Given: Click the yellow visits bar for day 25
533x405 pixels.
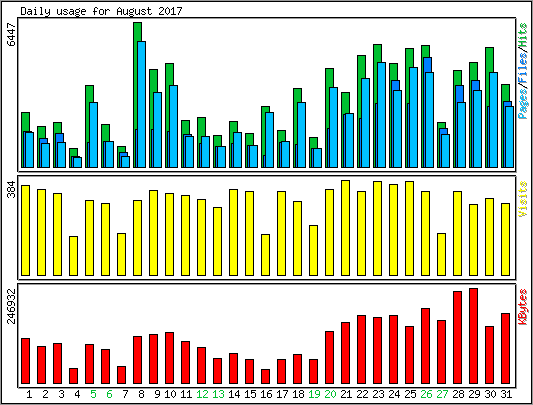Looking at the screenshot, I should tap(409, 228).
